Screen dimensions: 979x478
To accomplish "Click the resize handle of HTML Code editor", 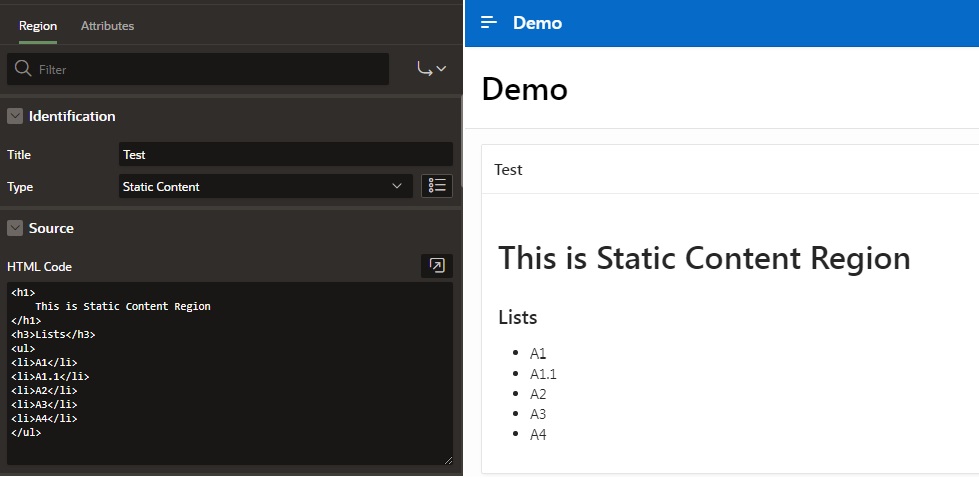I will [x=447, y=460].
